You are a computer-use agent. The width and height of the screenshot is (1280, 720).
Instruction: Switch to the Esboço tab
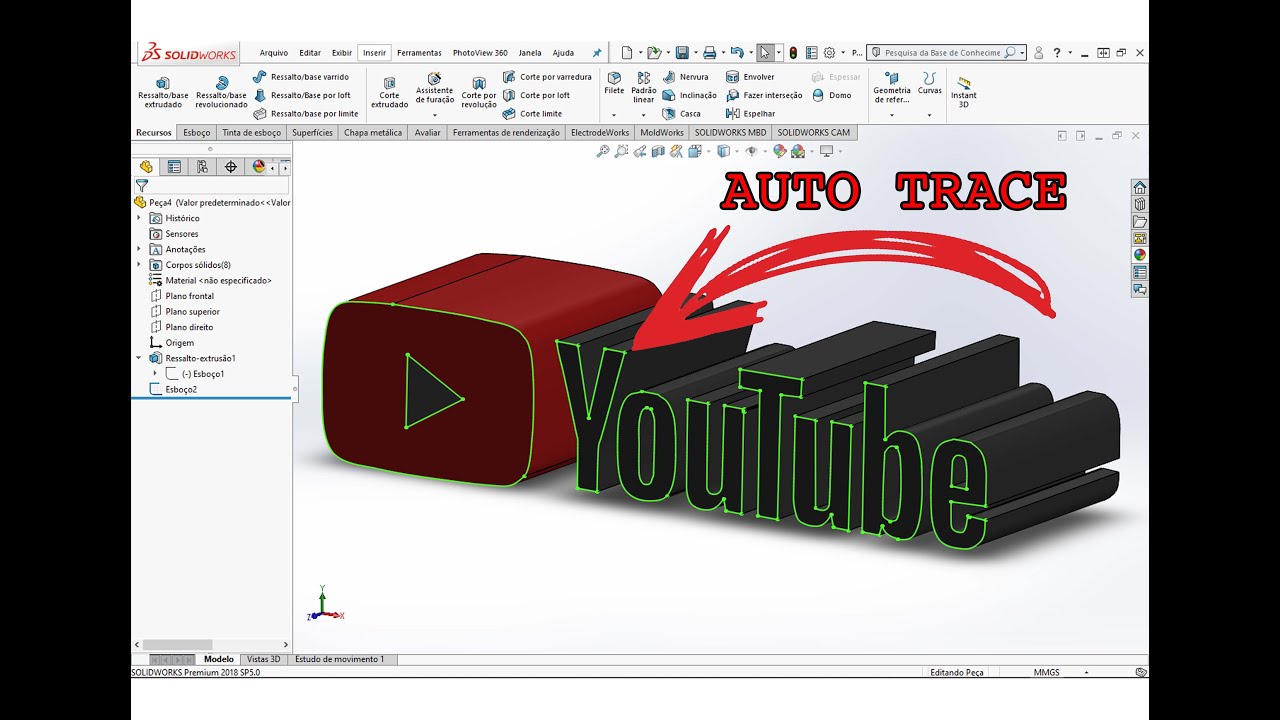pyautogui.click(x=197, y=132)
